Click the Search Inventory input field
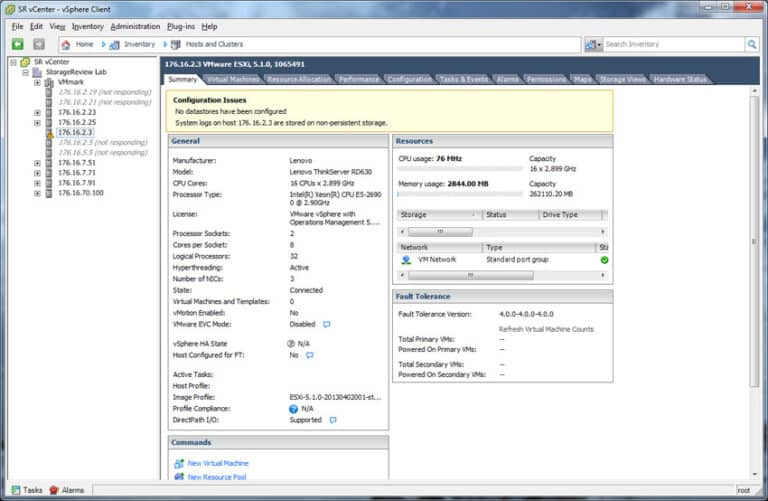768x501 pixels. click(674, 44)
